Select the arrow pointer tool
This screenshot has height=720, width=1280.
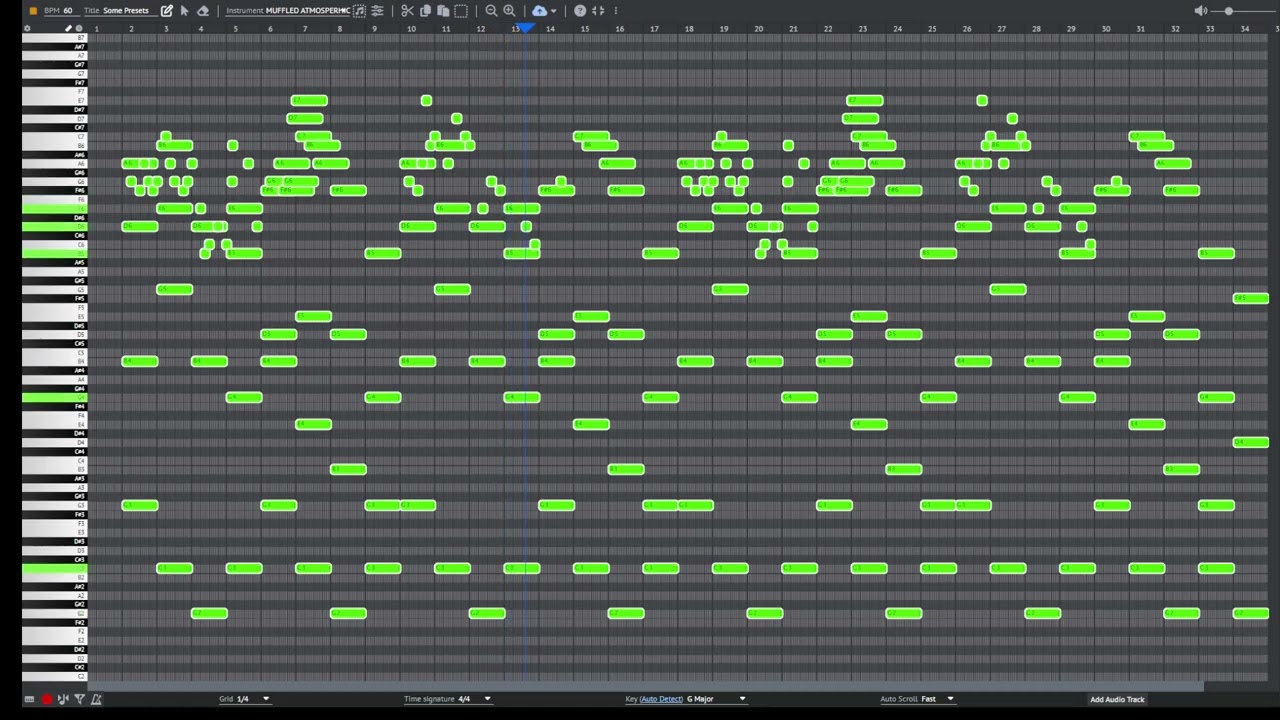click(x=184, y=10)
